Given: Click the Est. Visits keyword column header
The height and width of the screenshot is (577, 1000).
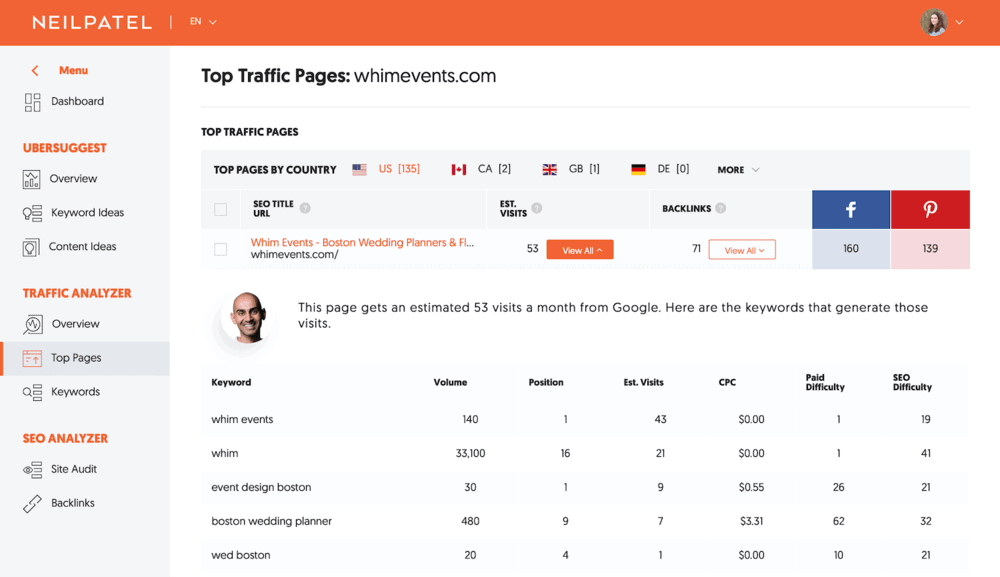Looking at the screenshot, I should (643, 383).
